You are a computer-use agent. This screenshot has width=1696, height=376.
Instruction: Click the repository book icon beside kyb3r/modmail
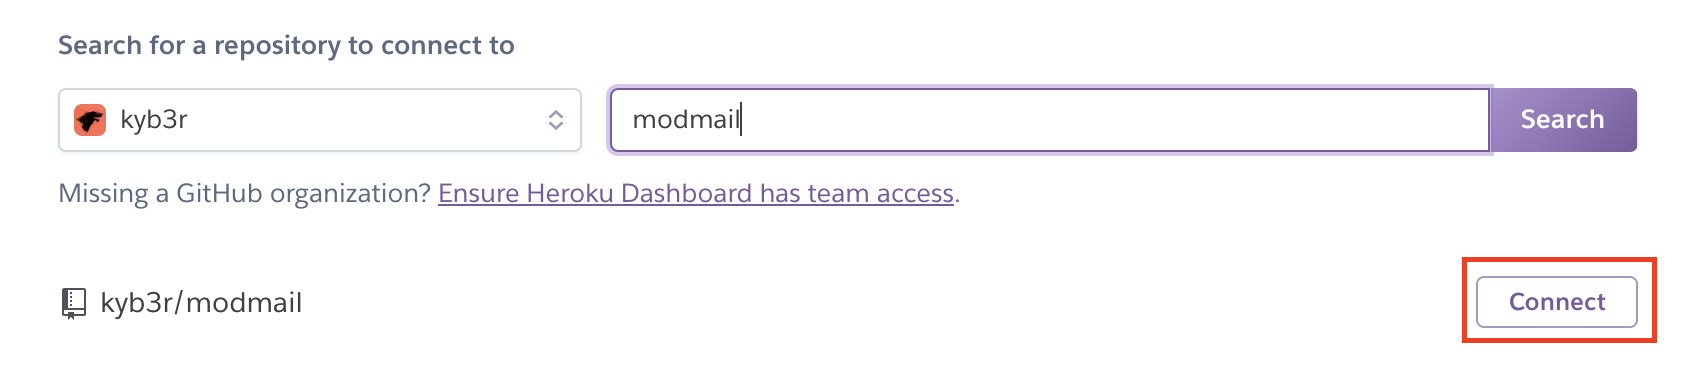73,303
